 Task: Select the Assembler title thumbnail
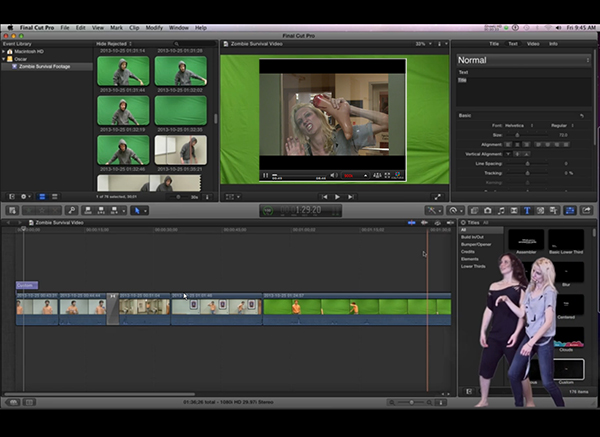526,241
